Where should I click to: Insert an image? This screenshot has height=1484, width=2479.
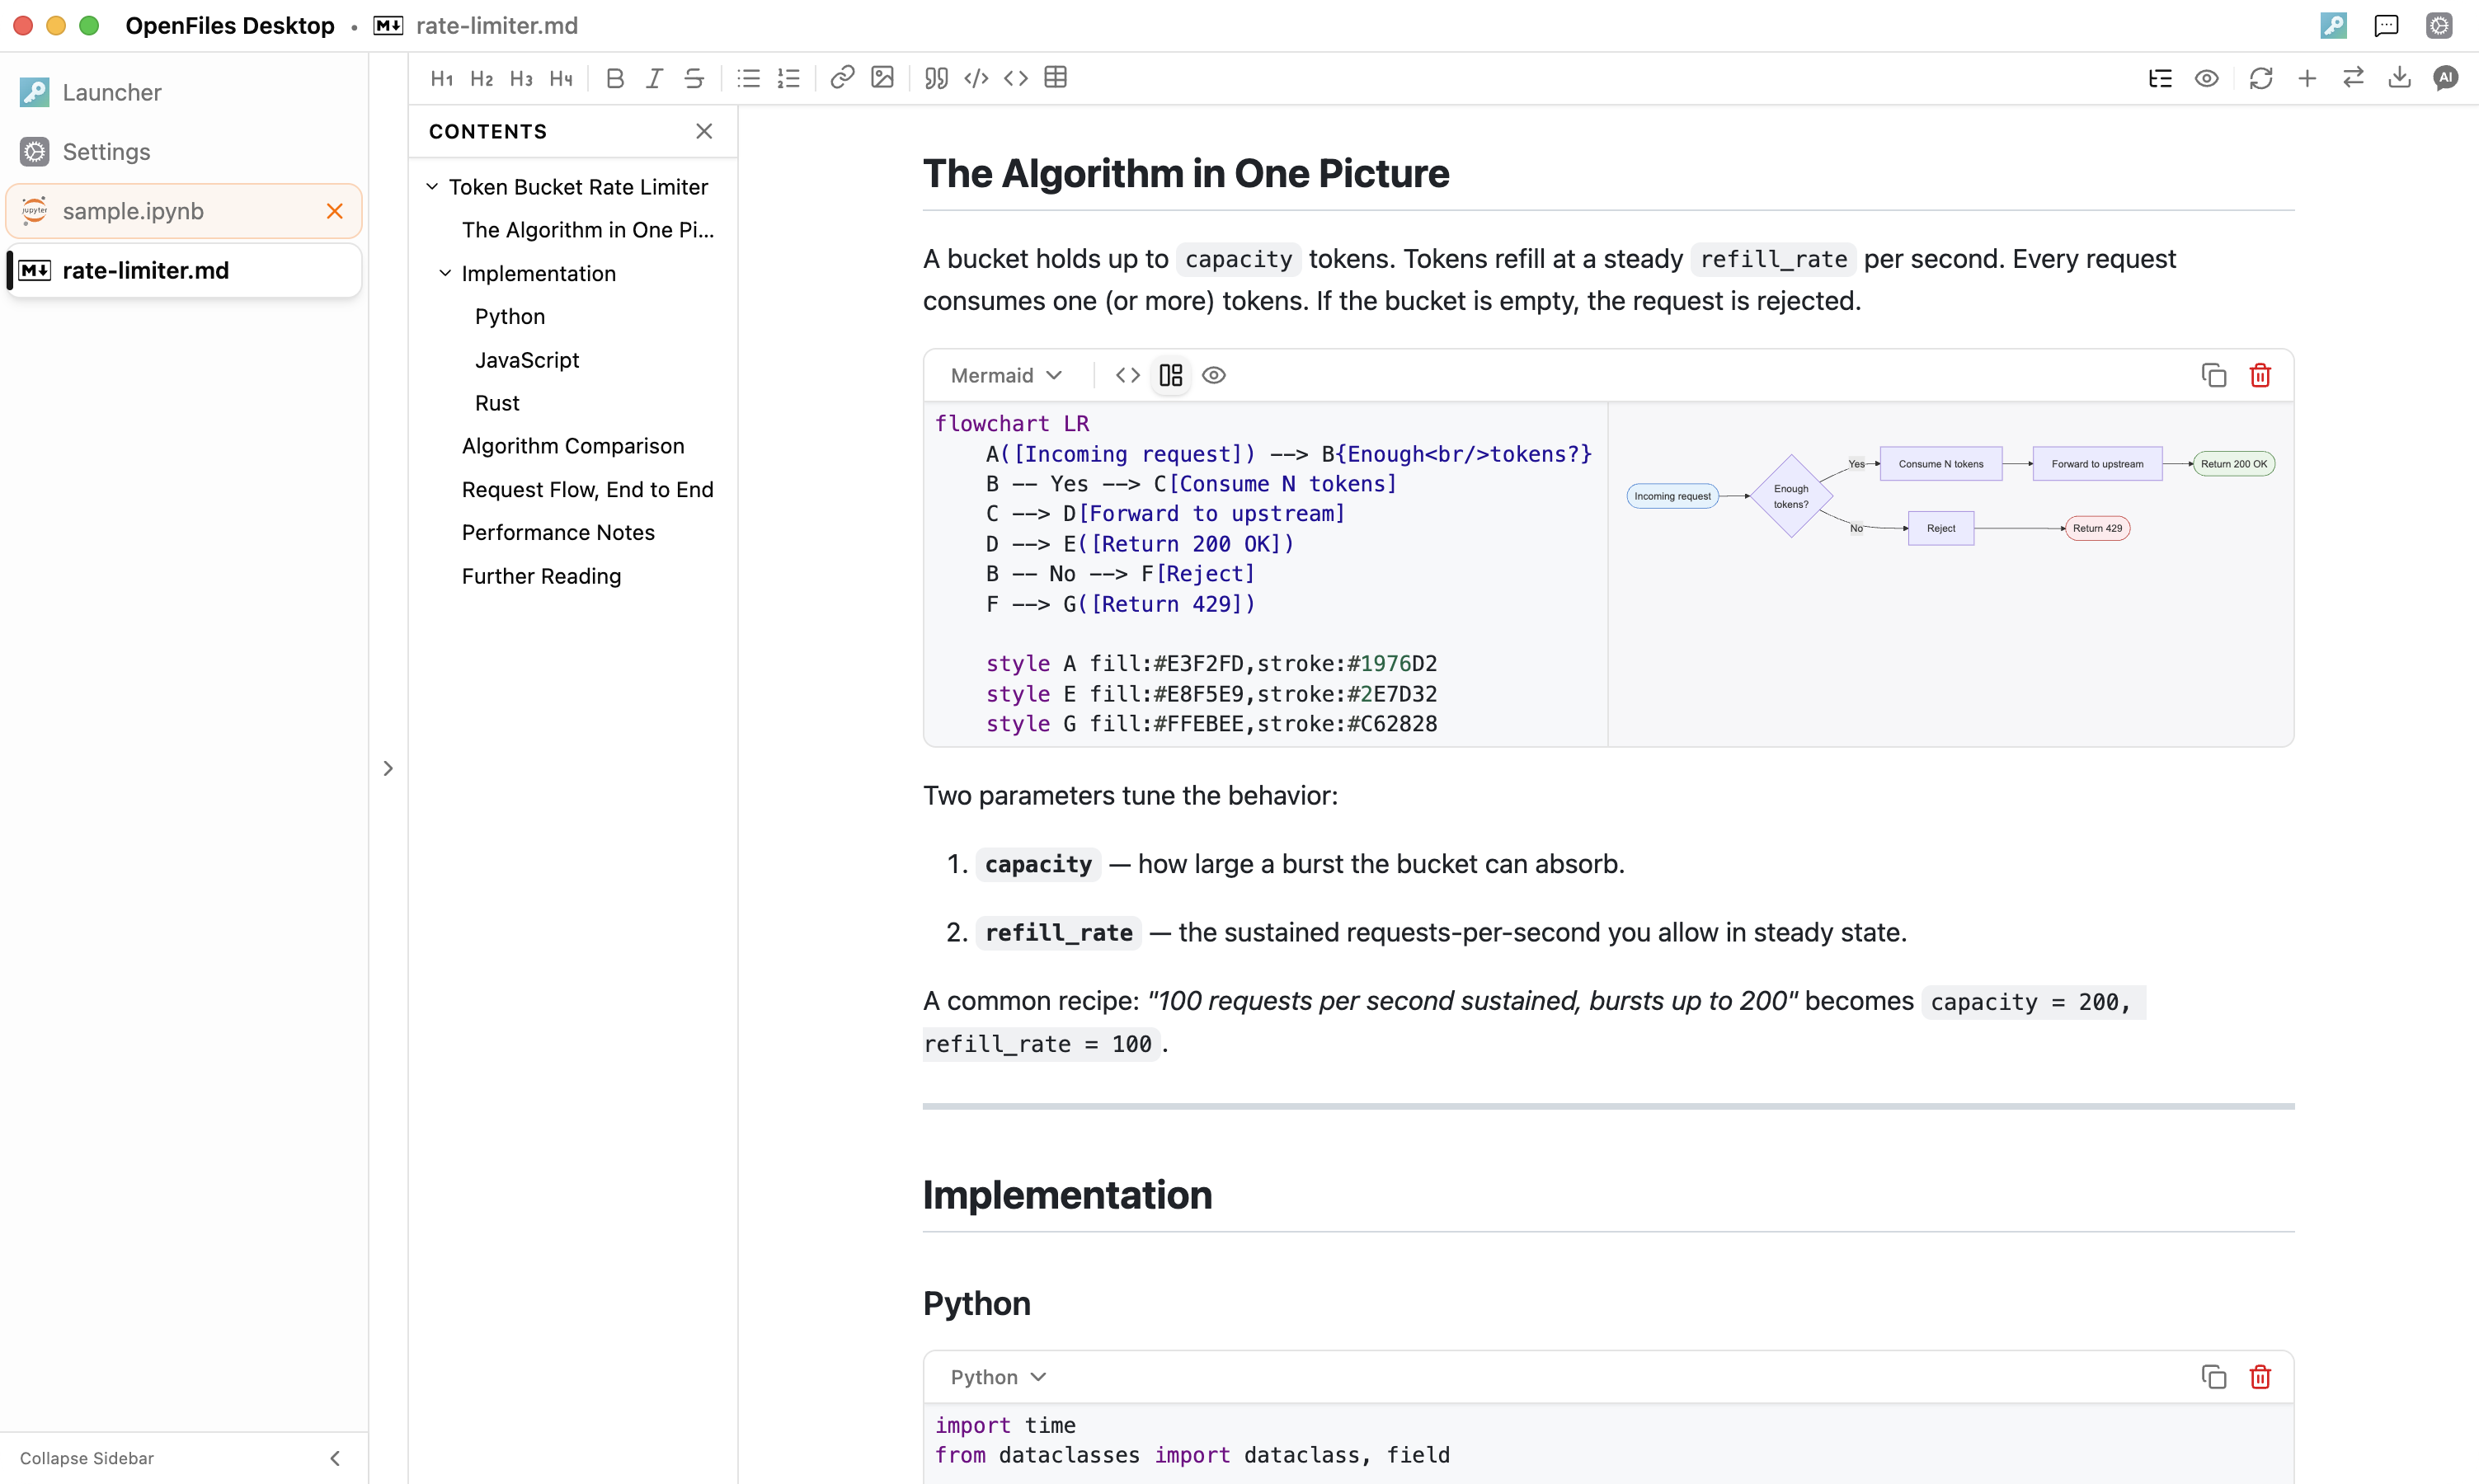click(x=882, y=77)
